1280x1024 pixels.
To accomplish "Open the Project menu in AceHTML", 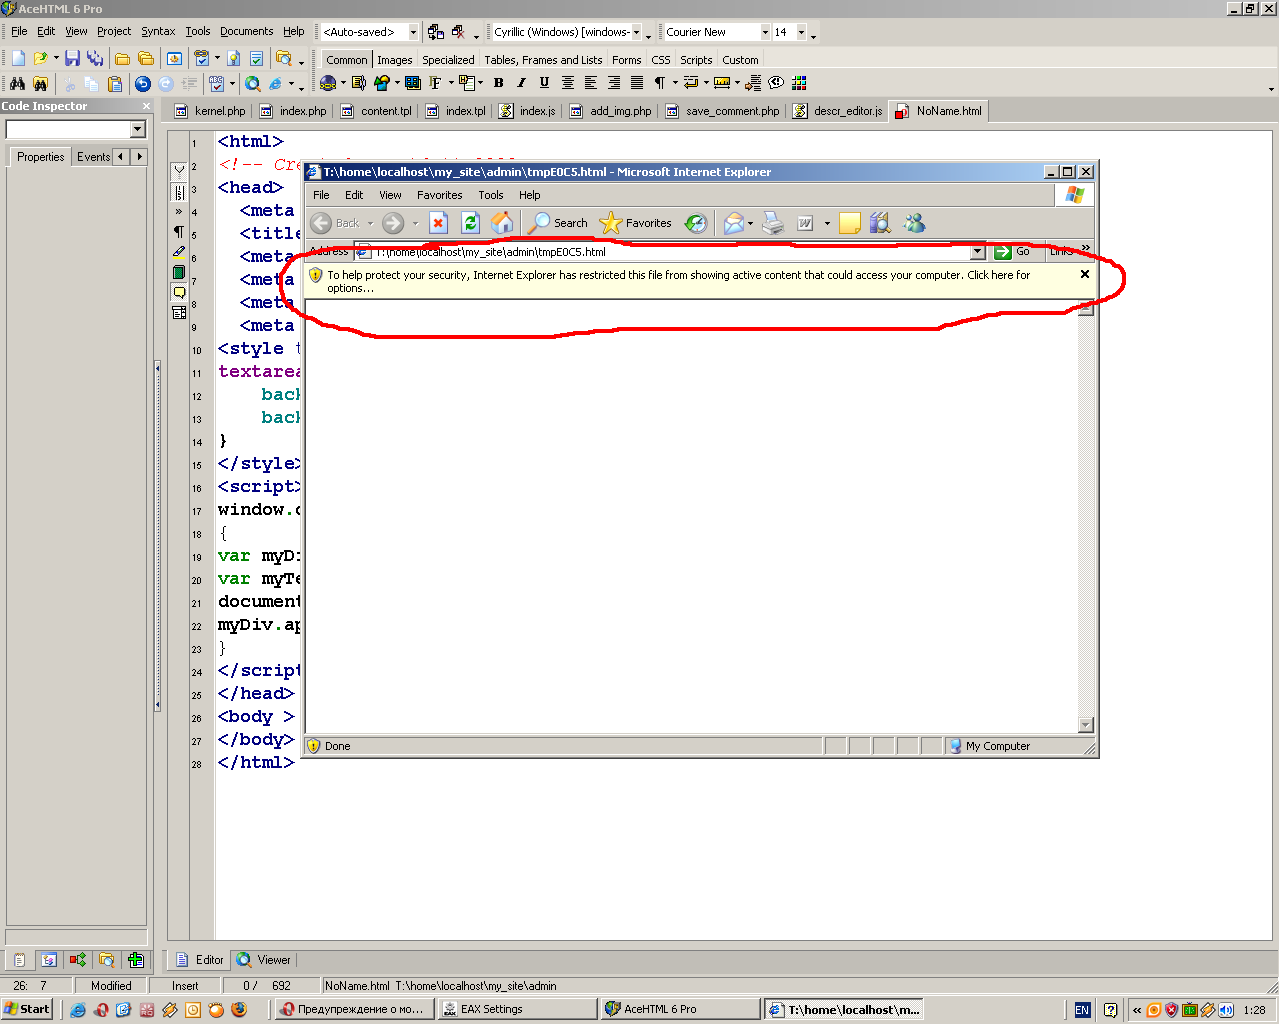I will (114, 32).
